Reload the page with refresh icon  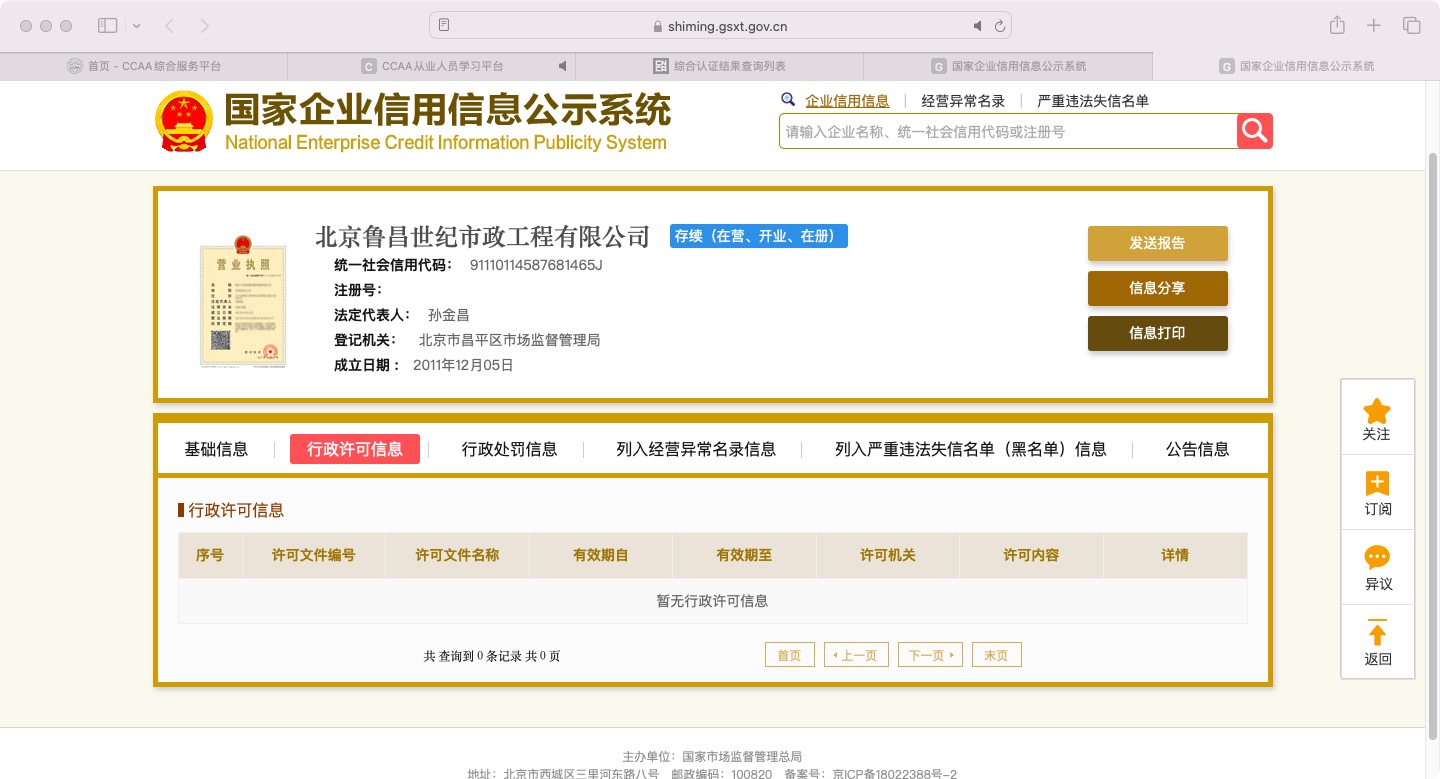pos(1000,26)
